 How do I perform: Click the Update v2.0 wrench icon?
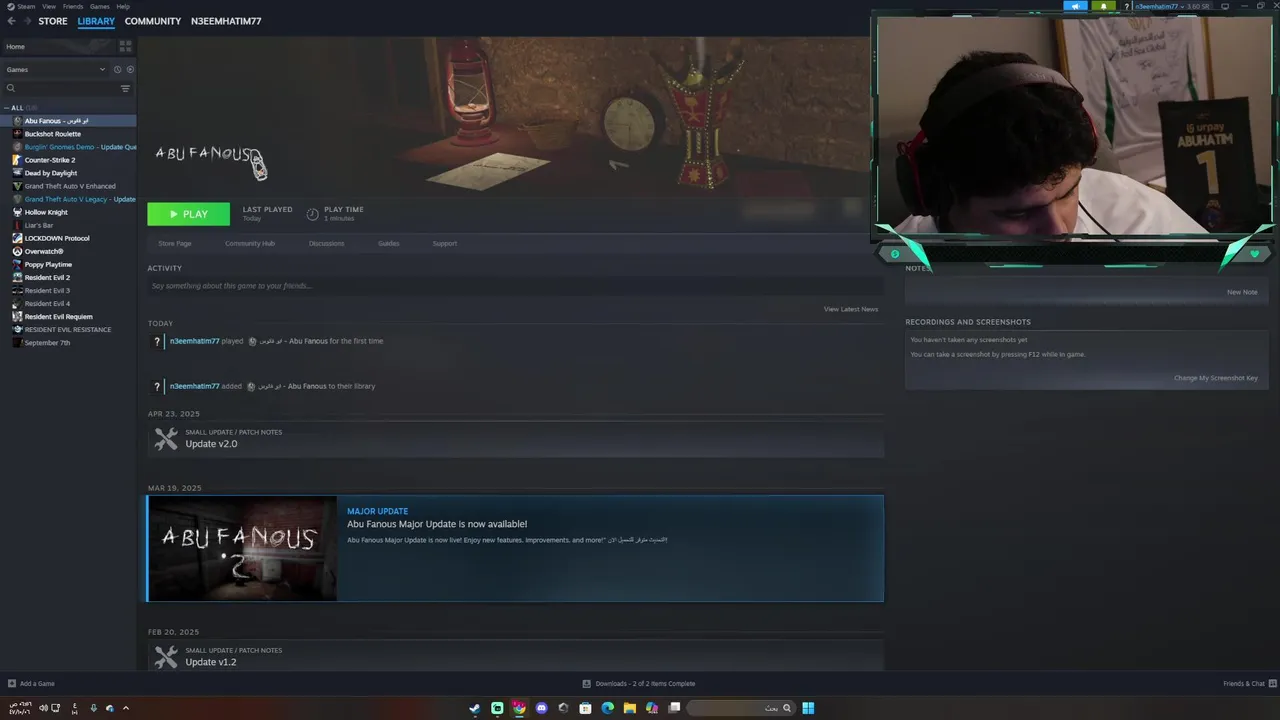coord(166,439)
